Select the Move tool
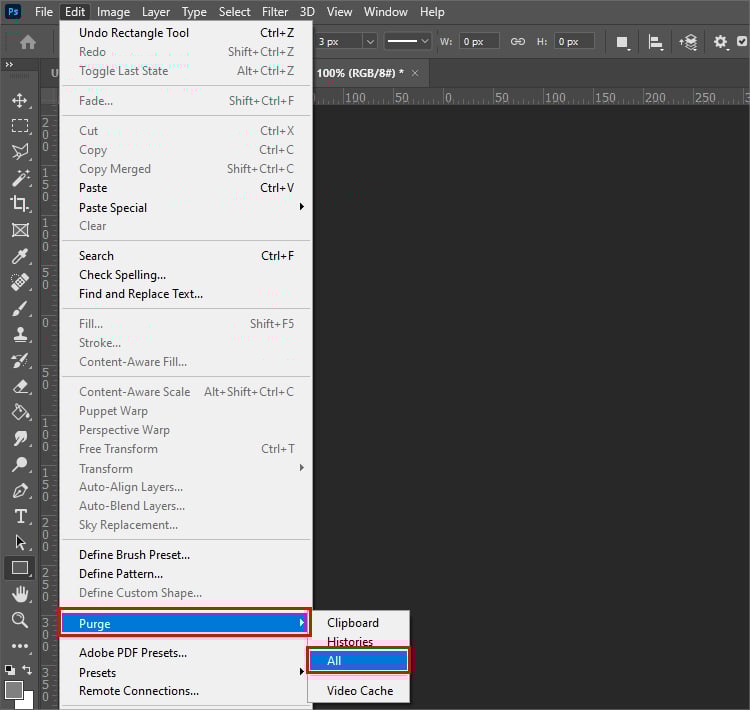The image size is (750, 710). click(20, 100)
